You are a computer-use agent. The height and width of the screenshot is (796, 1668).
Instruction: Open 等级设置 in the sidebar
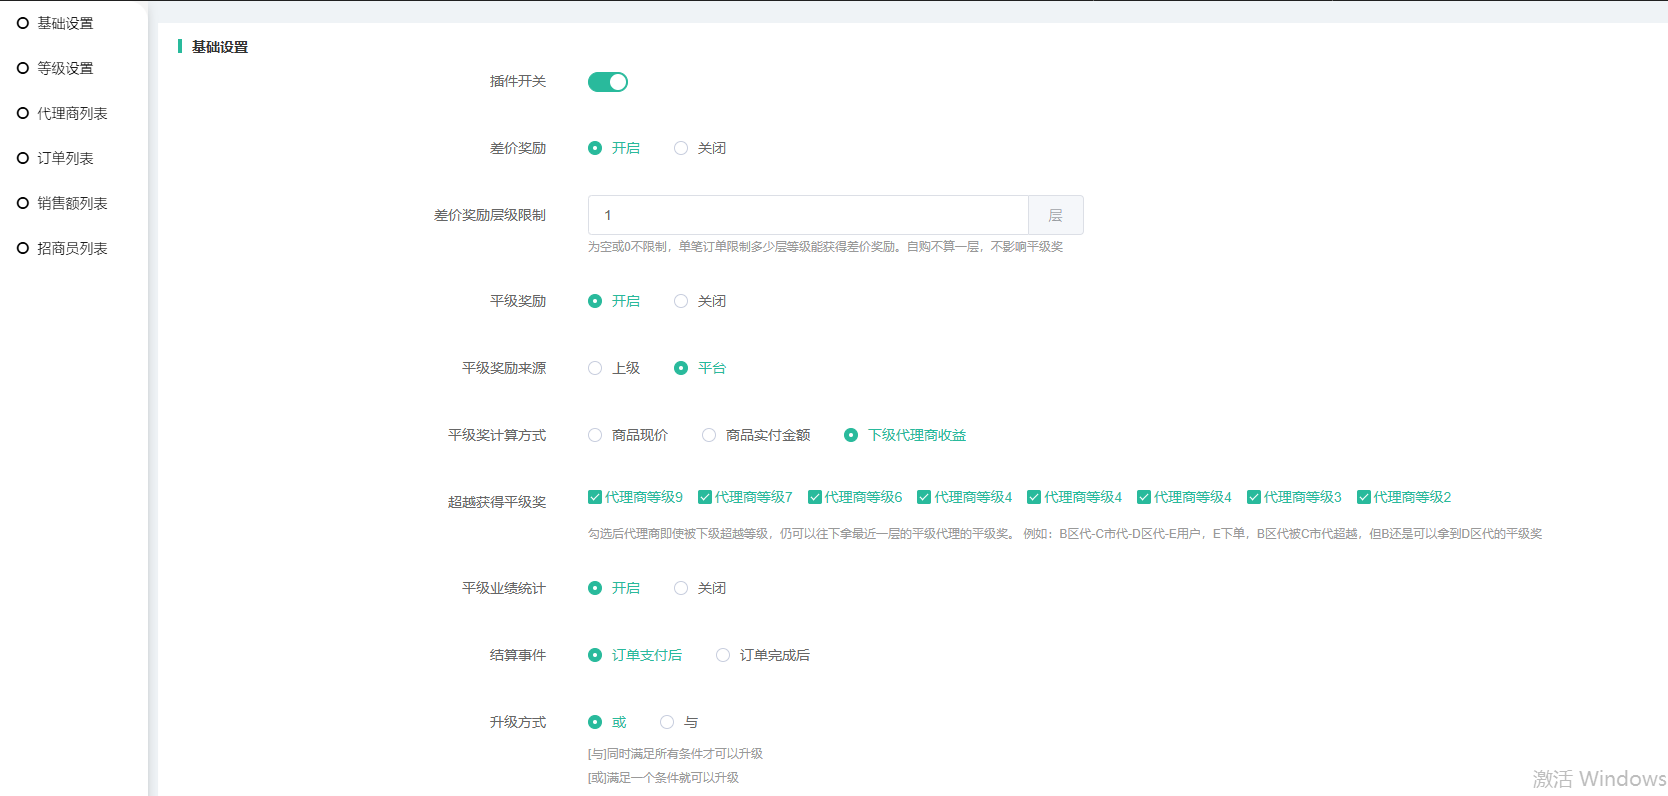click(x=64, y=68)
